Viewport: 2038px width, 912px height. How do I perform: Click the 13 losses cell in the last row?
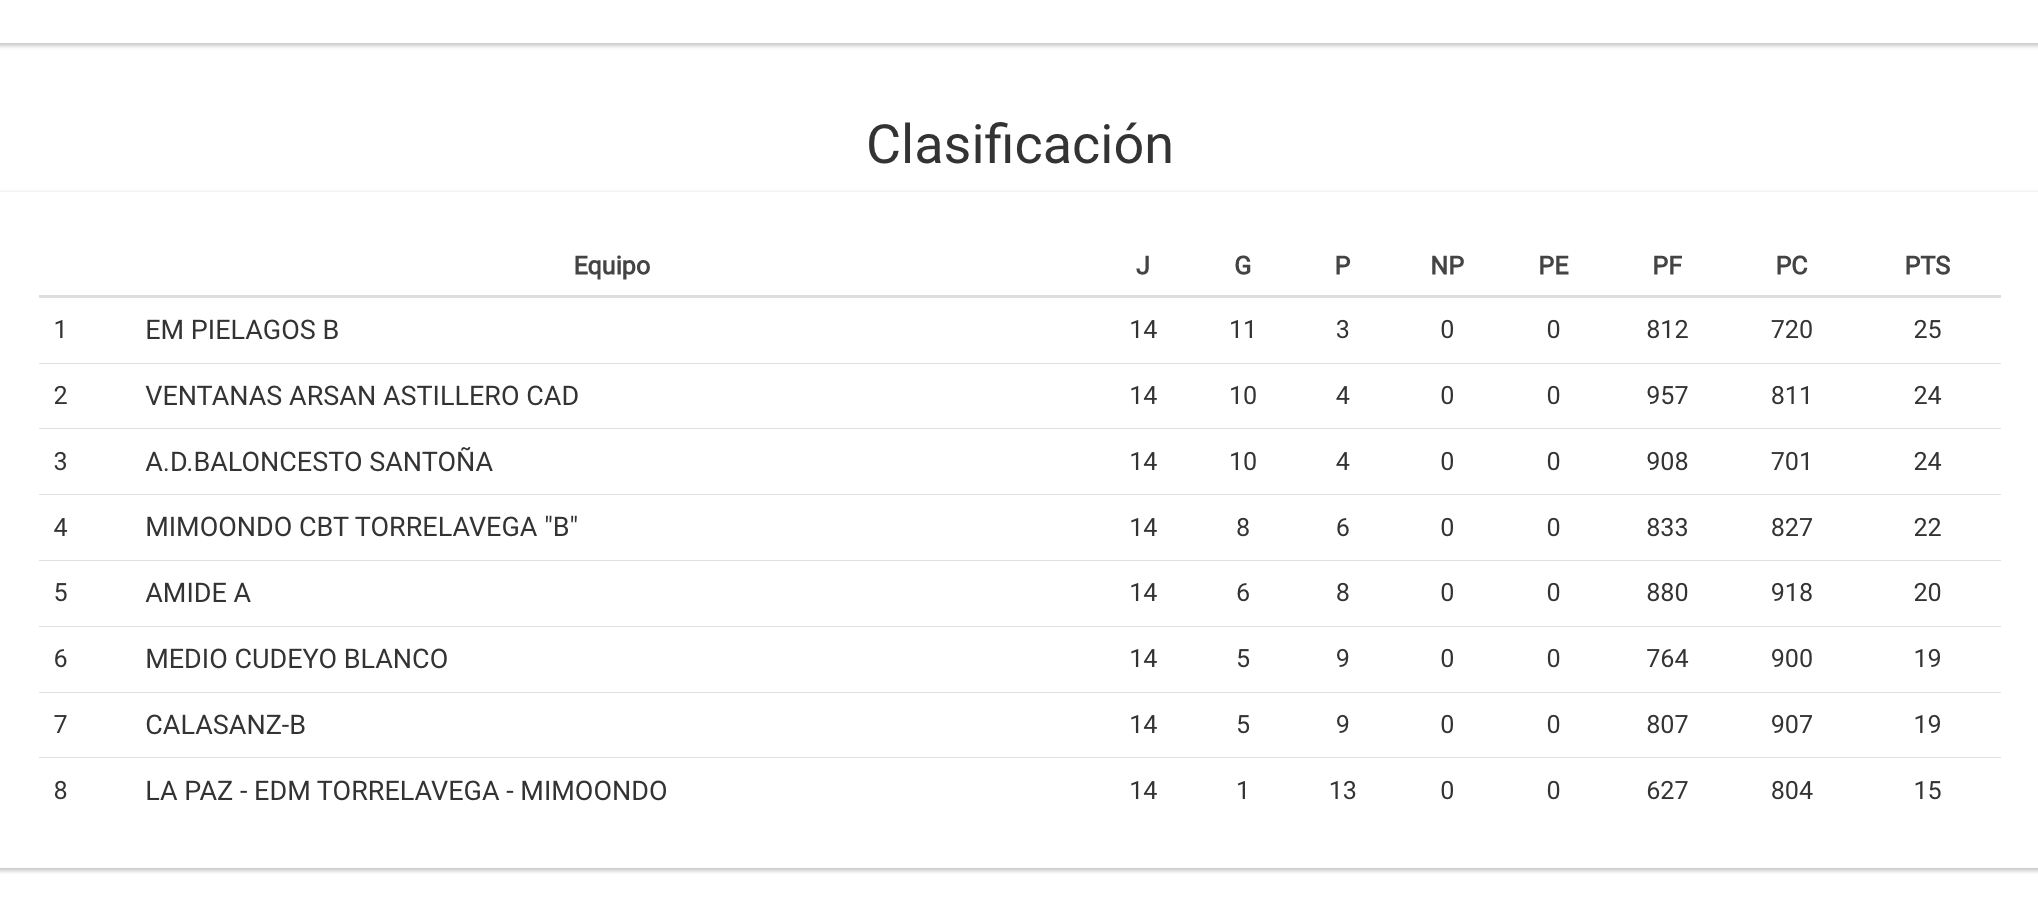point(1342,791)
